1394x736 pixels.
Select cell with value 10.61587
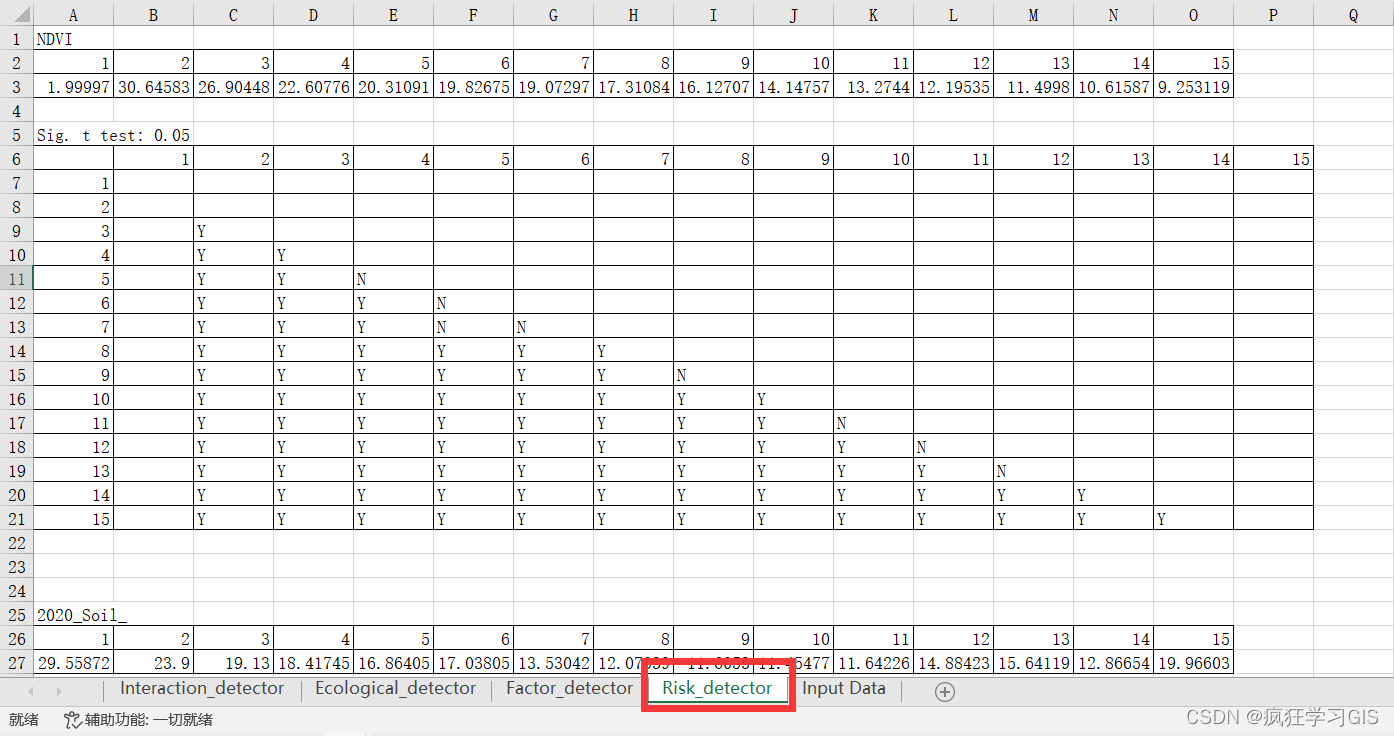tap(1114, 87)
